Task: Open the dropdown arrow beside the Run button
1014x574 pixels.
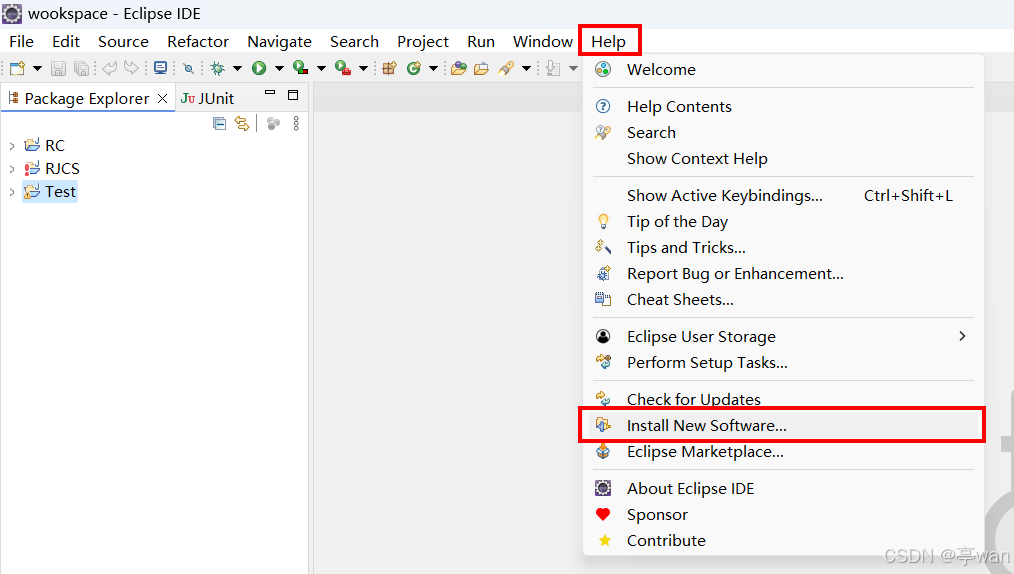Action: 279,68
